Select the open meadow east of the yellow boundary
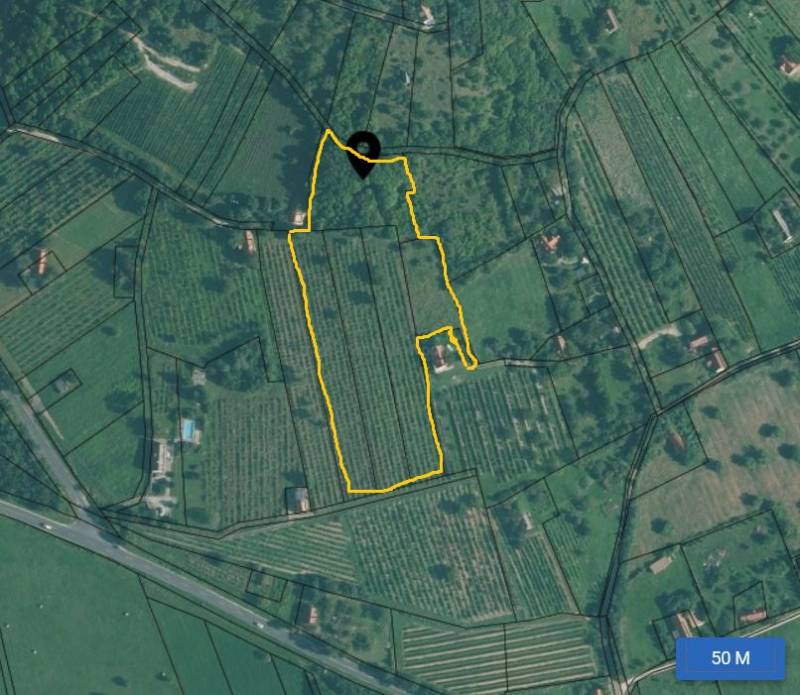This screenshot has height=695, width=800. (x=503, y=306)
